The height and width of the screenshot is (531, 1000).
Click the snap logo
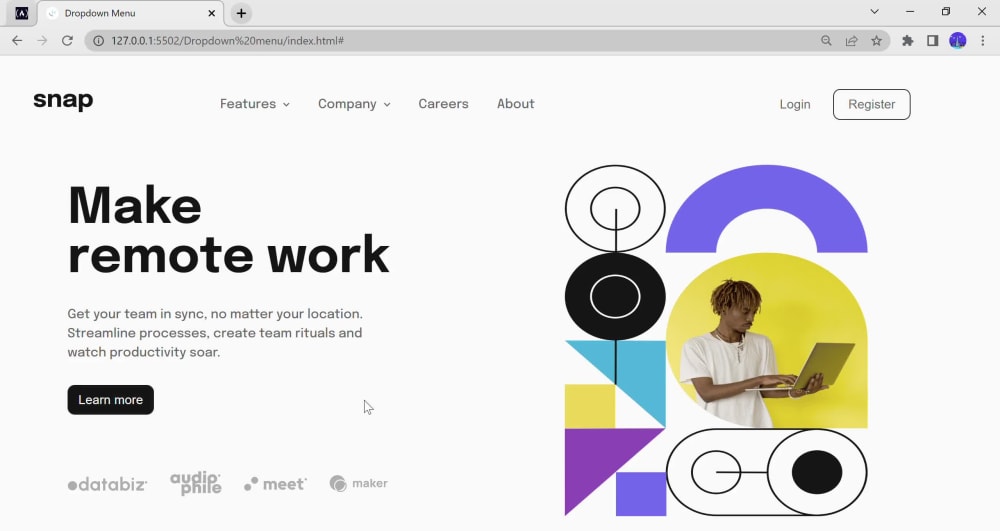click(63, 101)
